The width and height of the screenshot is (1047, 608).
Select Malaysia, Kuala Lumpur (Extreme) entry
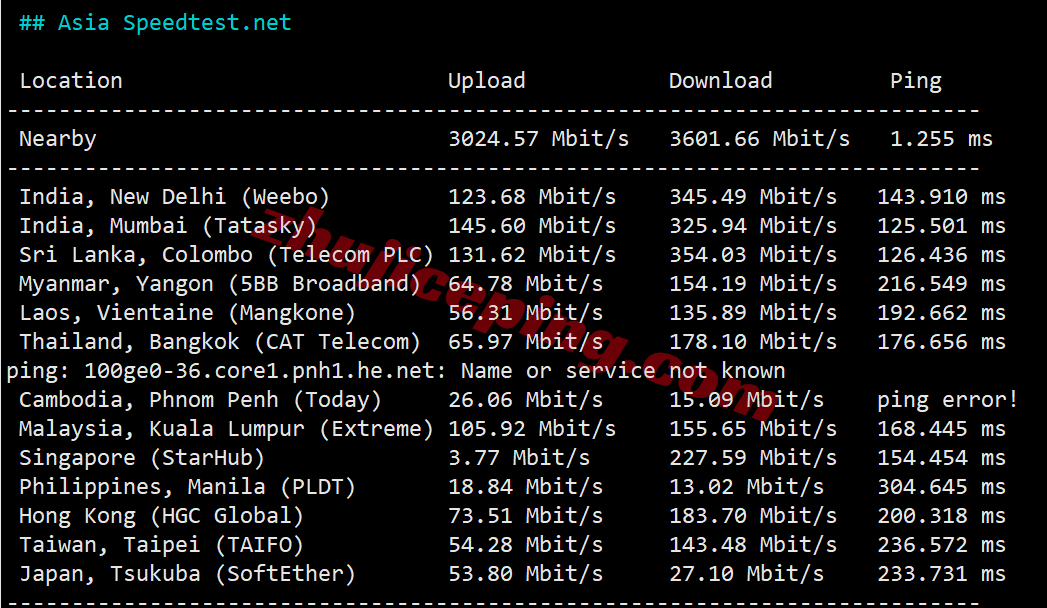226,429
